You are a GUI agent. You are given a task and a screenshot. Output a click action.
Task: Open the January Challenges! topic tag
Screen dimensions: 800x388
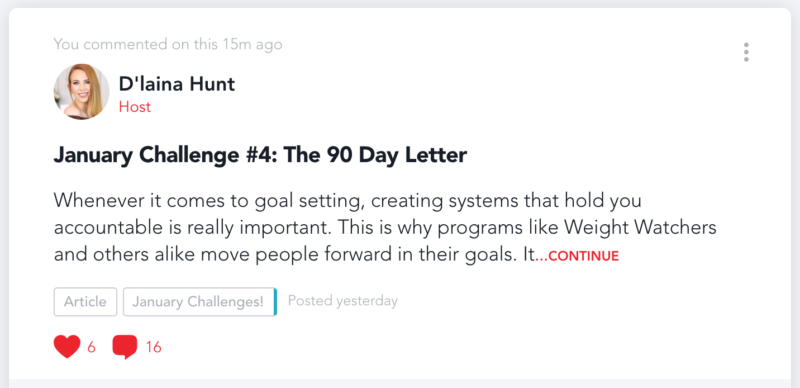pos(199,302)
